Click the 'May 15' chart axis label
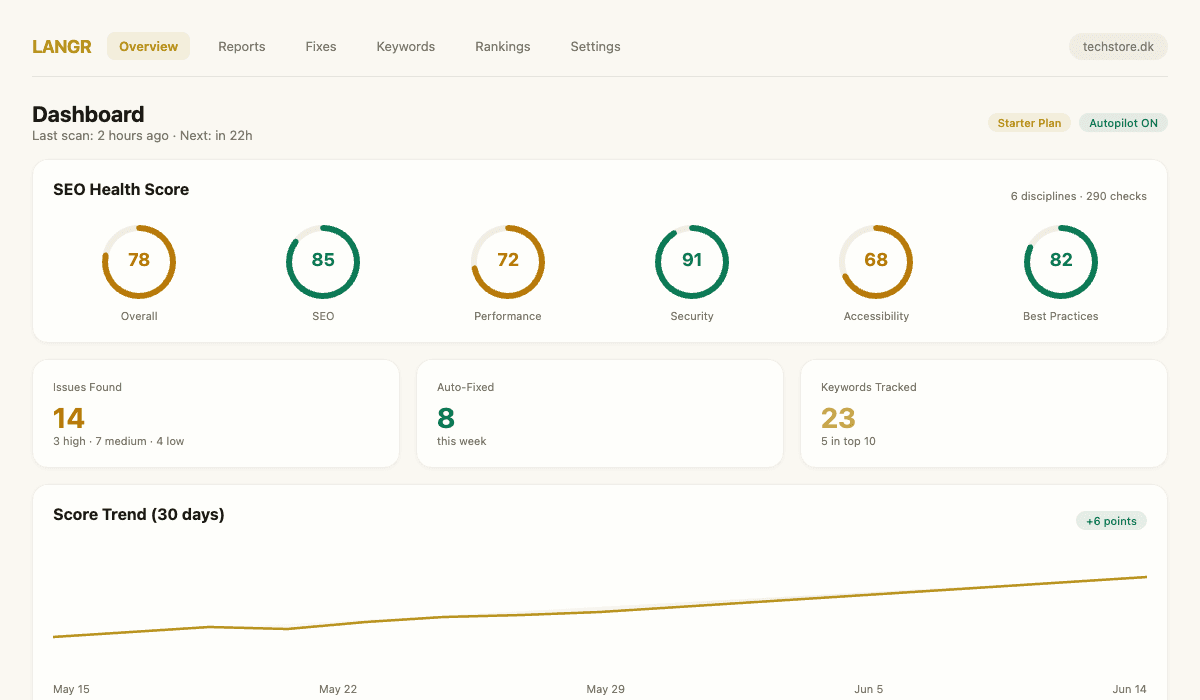Viewport: 1200px width, 700px height. coord(71,689)
